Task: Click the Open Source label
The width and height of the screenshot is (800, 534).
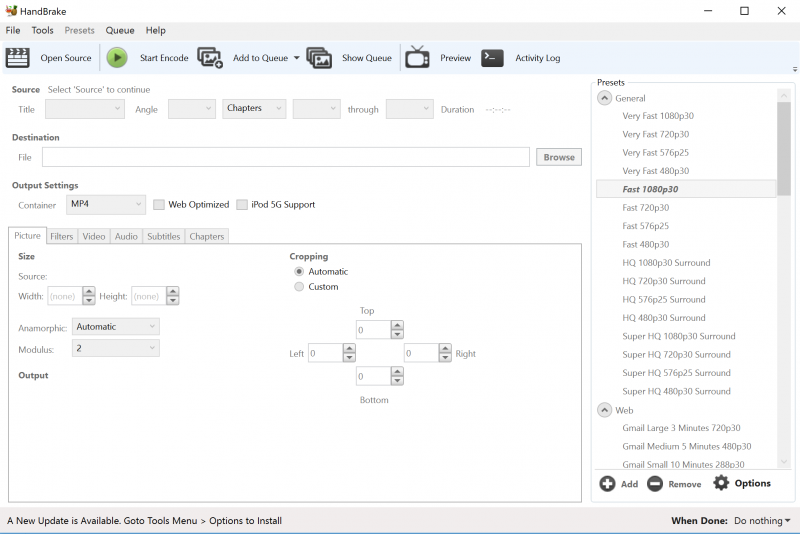Action: coord(66,58)
